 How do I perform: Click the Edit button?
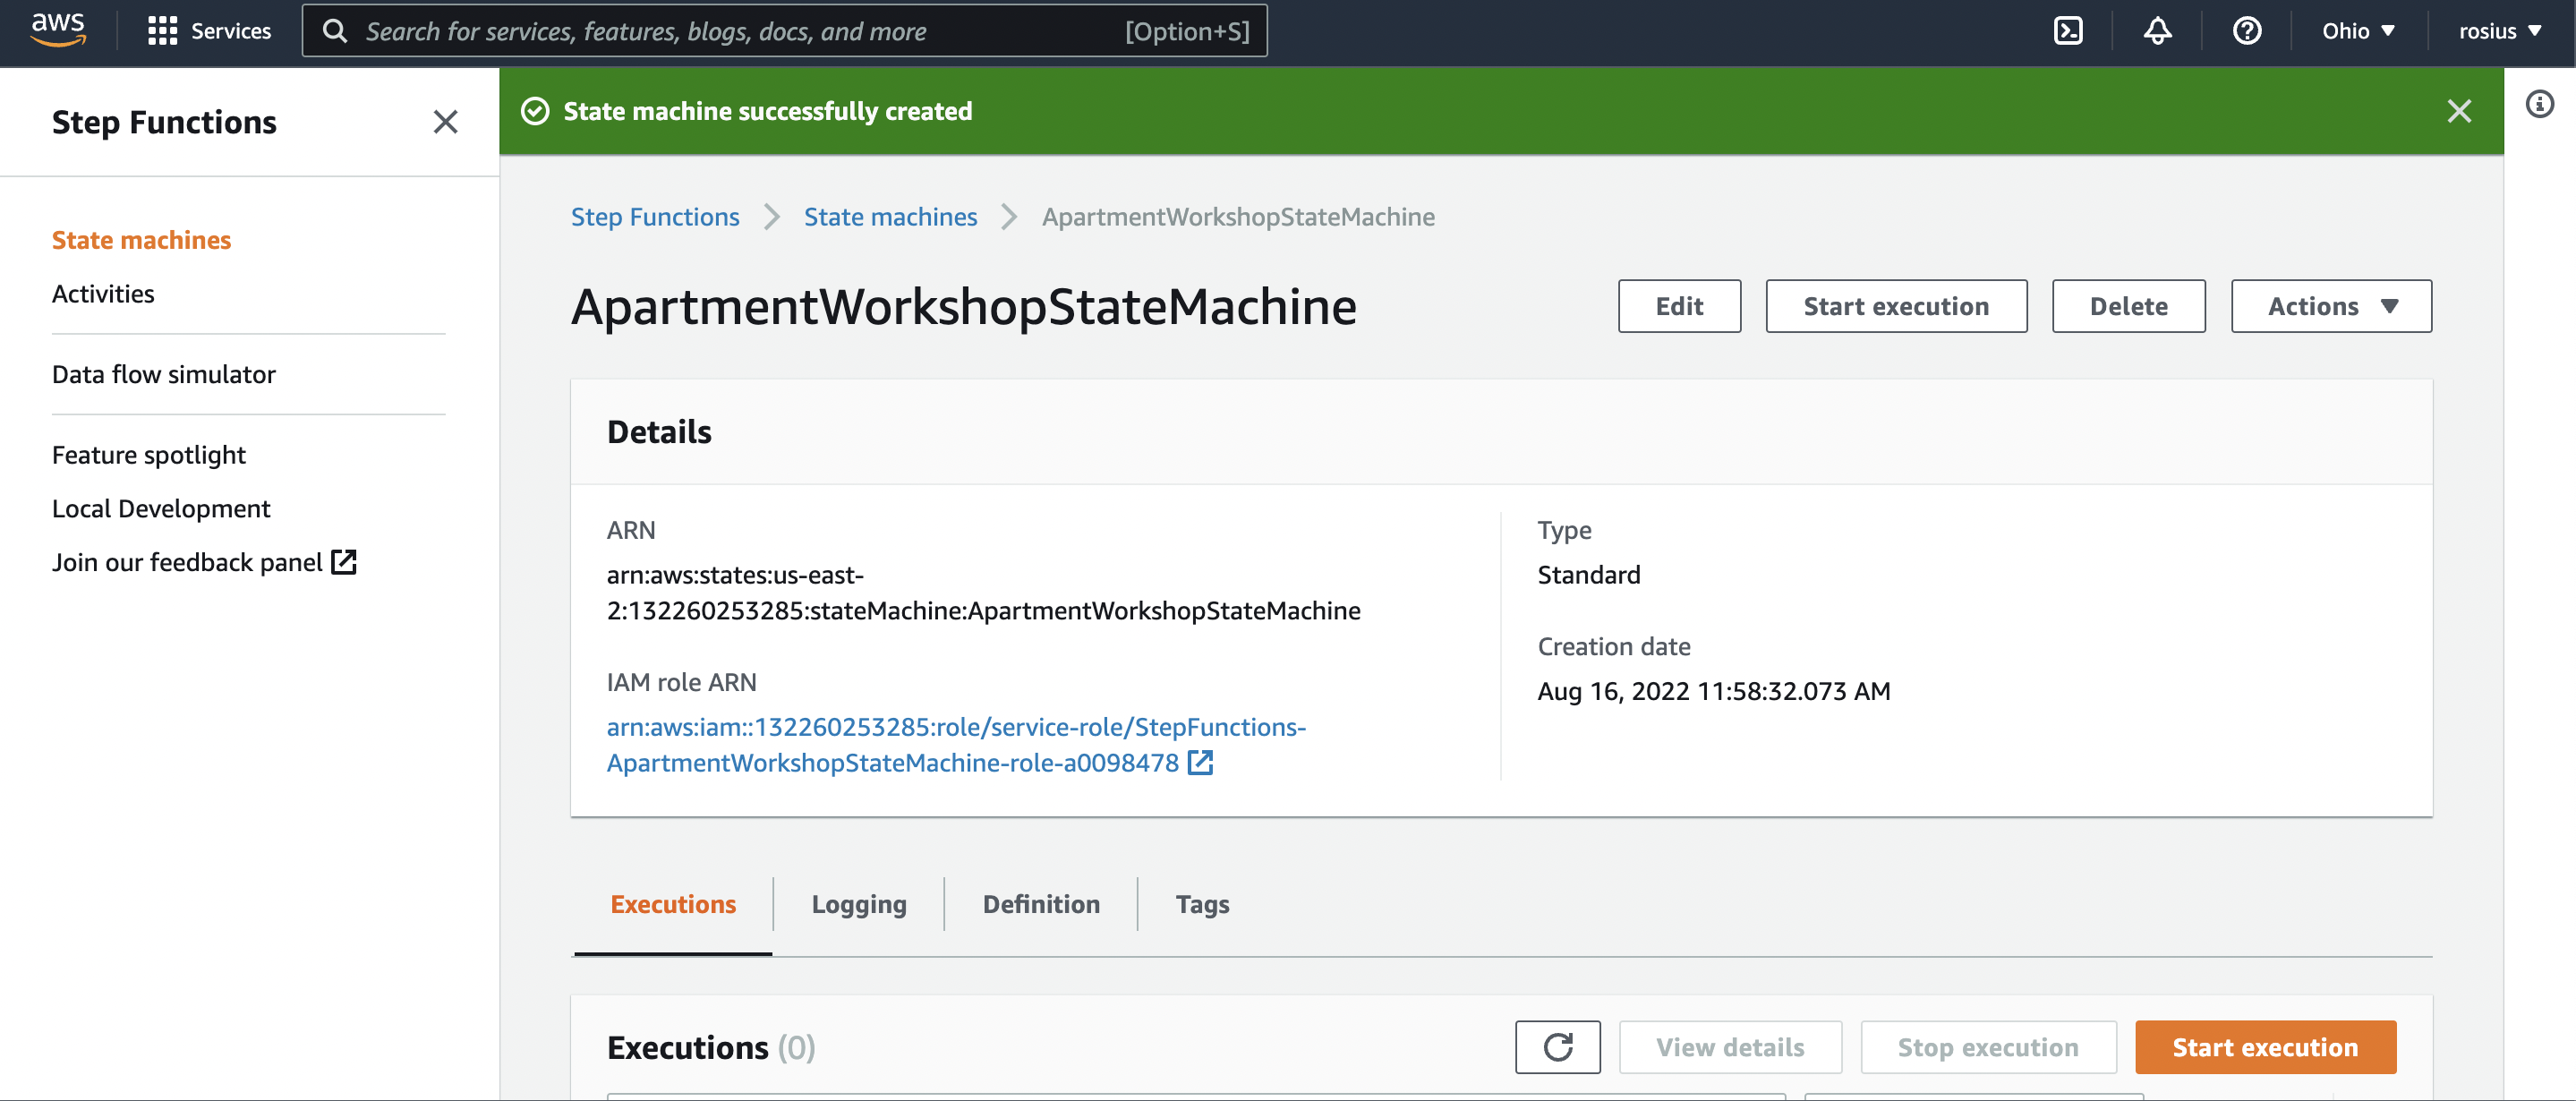1679,306
